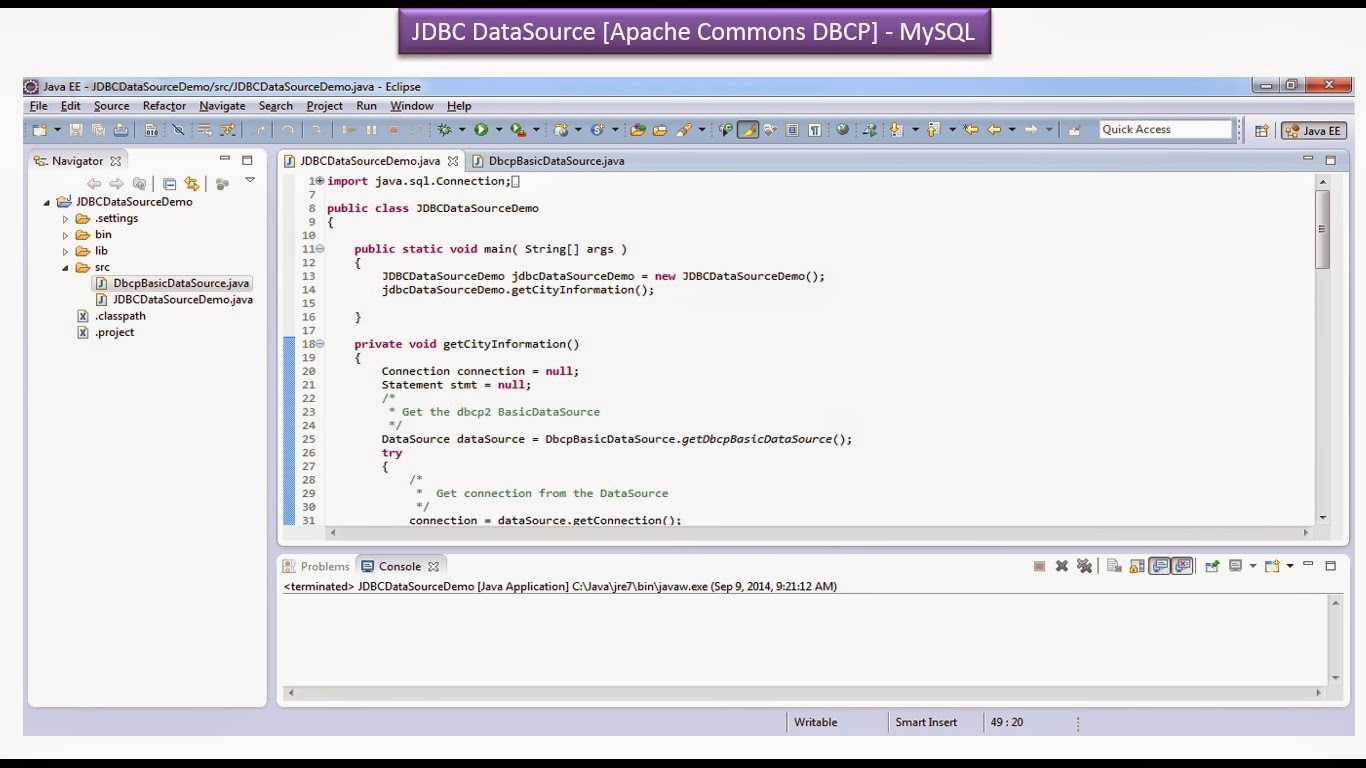Switch to the Java EE perspective
Screen dimensions: 1366x768
1313,129
